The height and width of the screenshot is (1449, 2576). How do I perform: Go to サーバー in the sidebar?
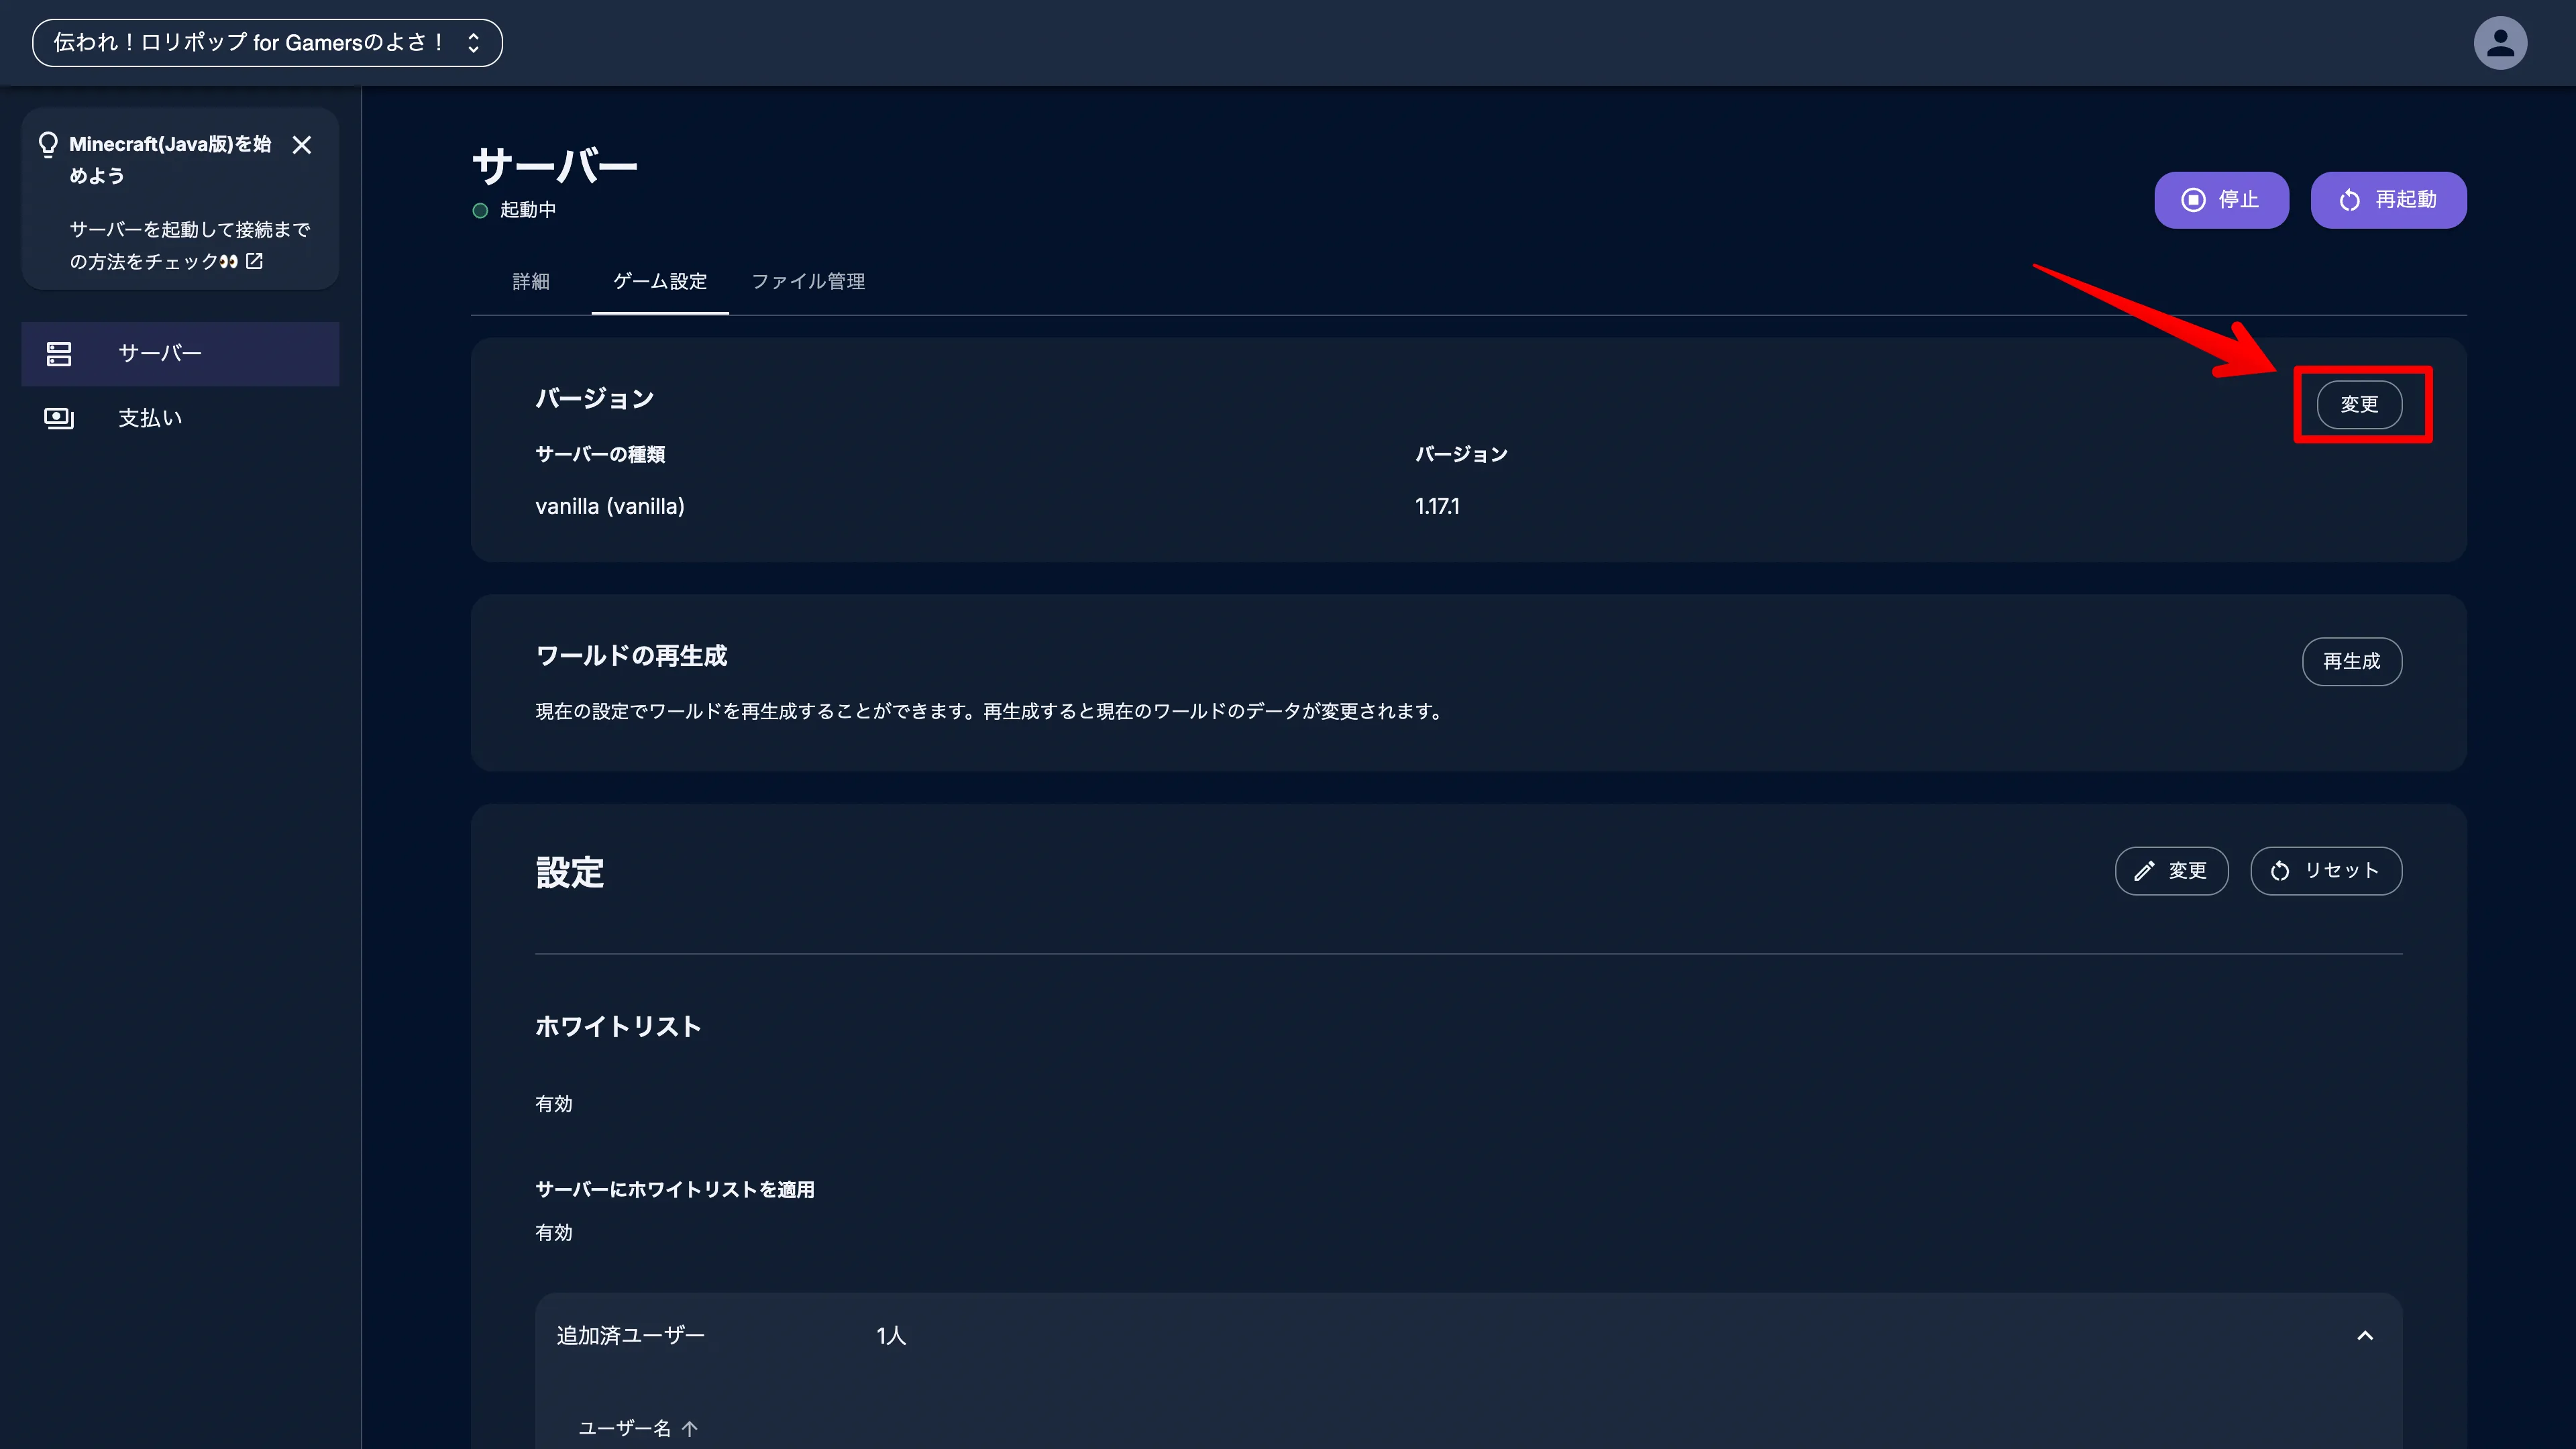pos(180,353)
